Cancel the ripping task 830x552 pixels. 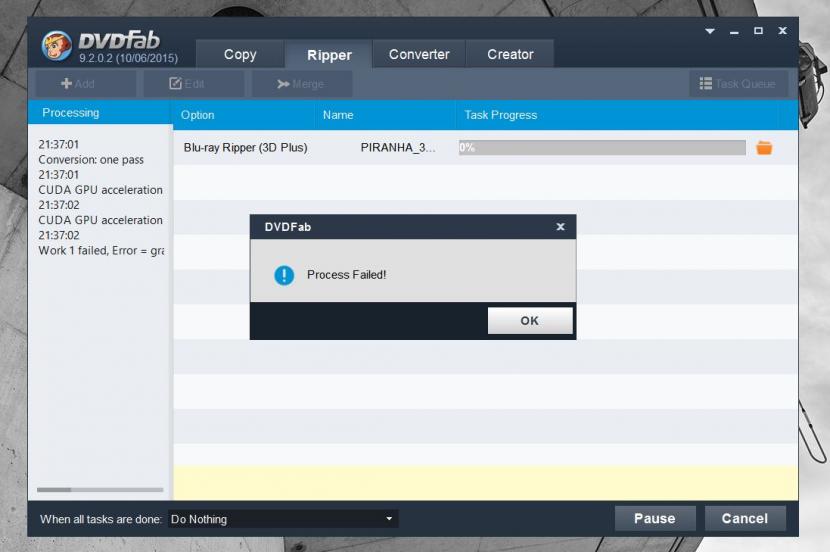click(x=745, y=519)
